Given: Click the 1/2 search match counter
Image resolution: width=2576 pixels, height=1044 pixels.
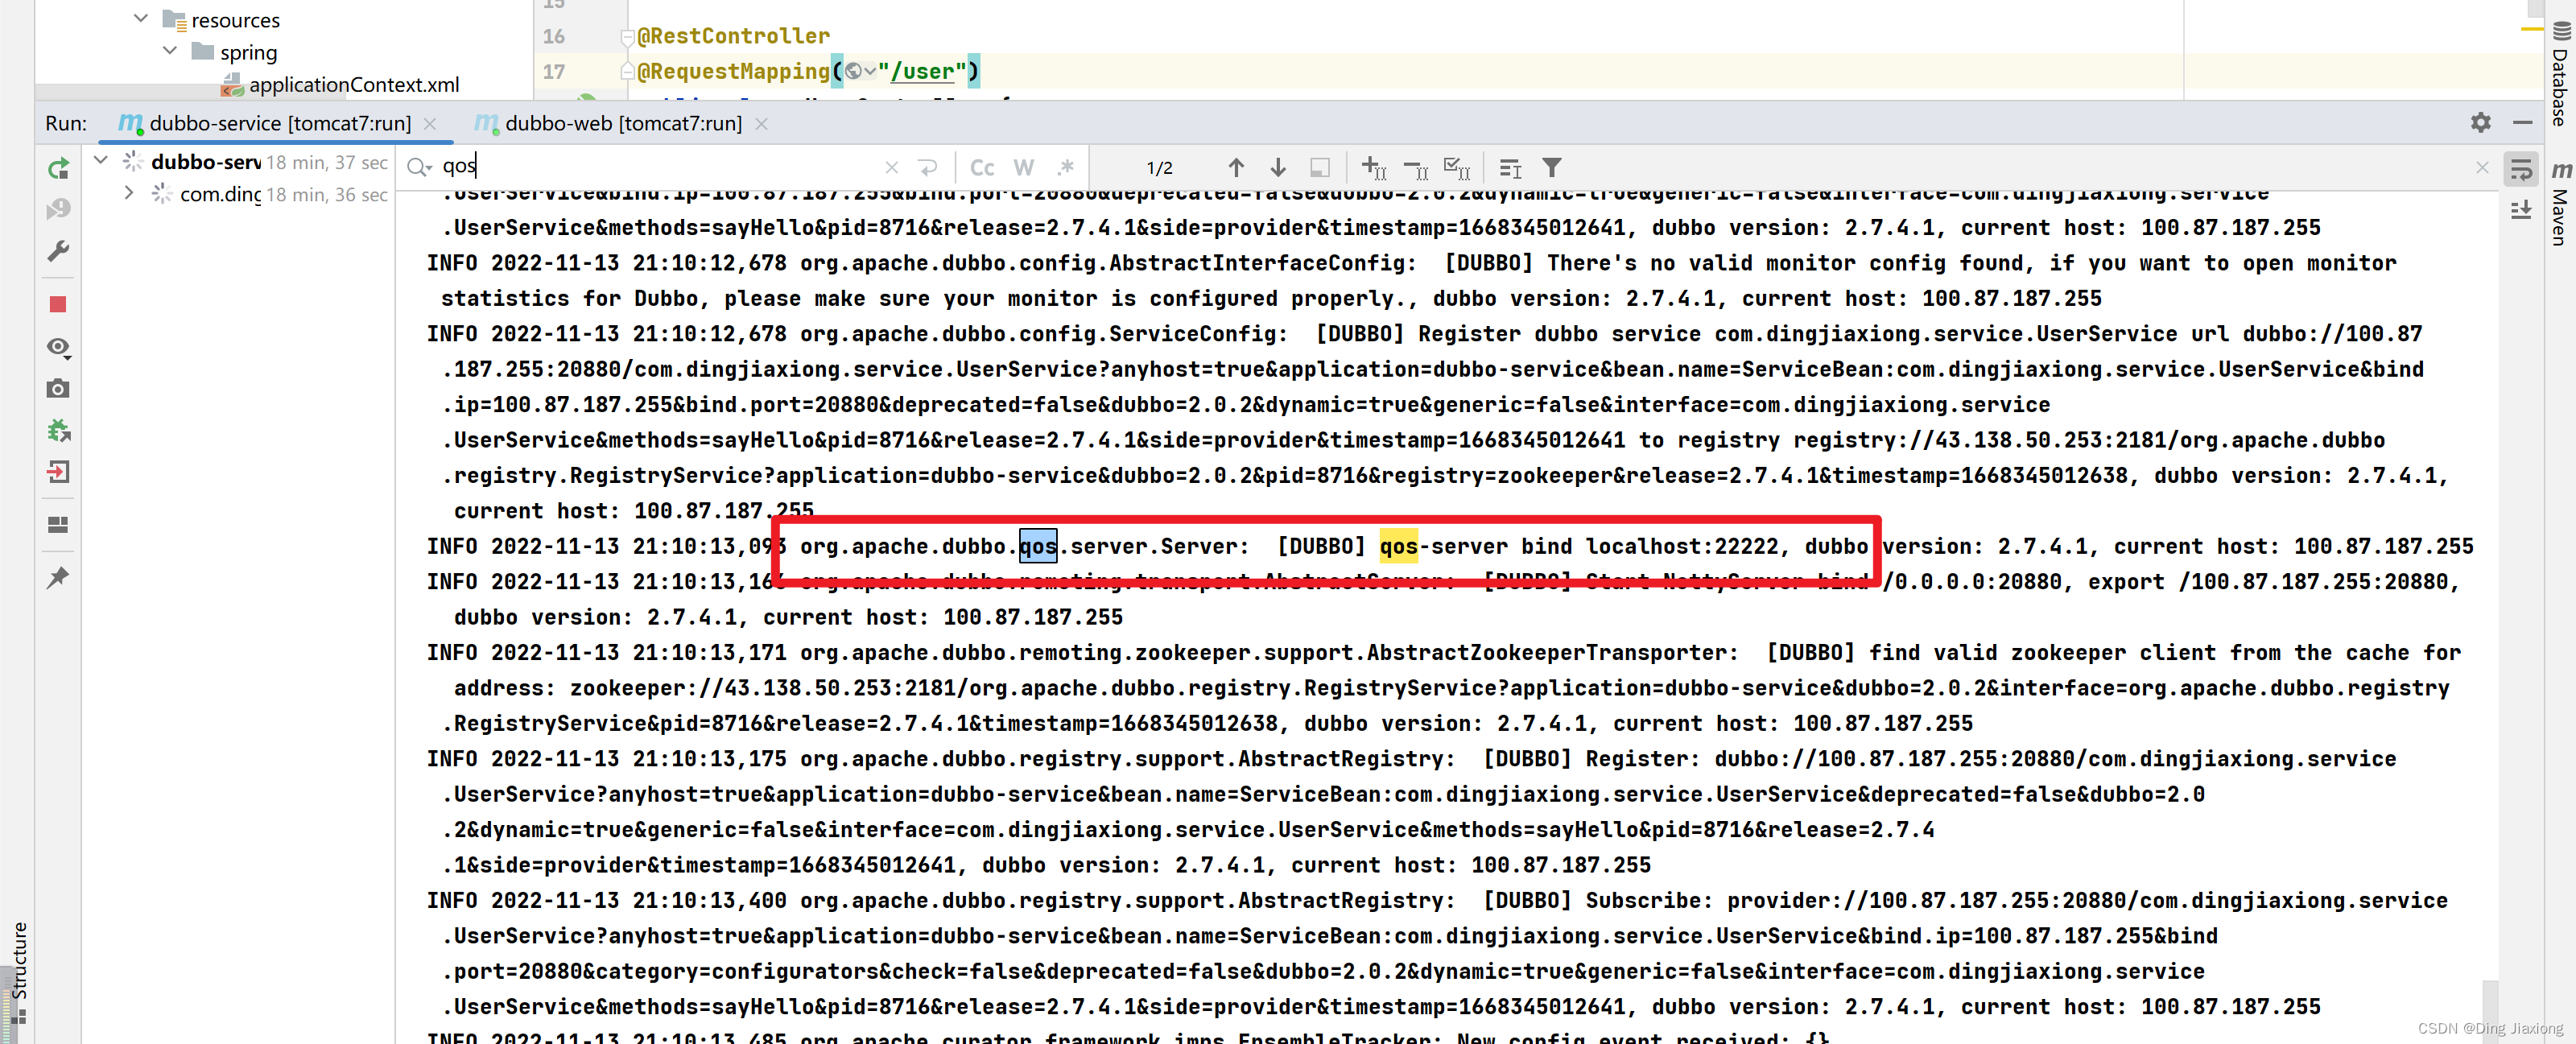Looking at the screenshot, I should pos(1159,168).
